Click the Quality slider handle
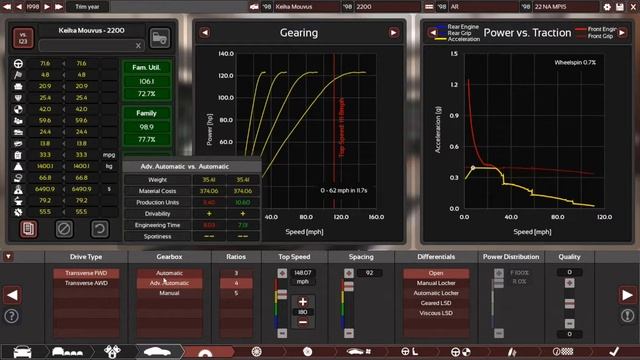The height and width of the screenshot is (360, 640). click(x=569, y=303)
